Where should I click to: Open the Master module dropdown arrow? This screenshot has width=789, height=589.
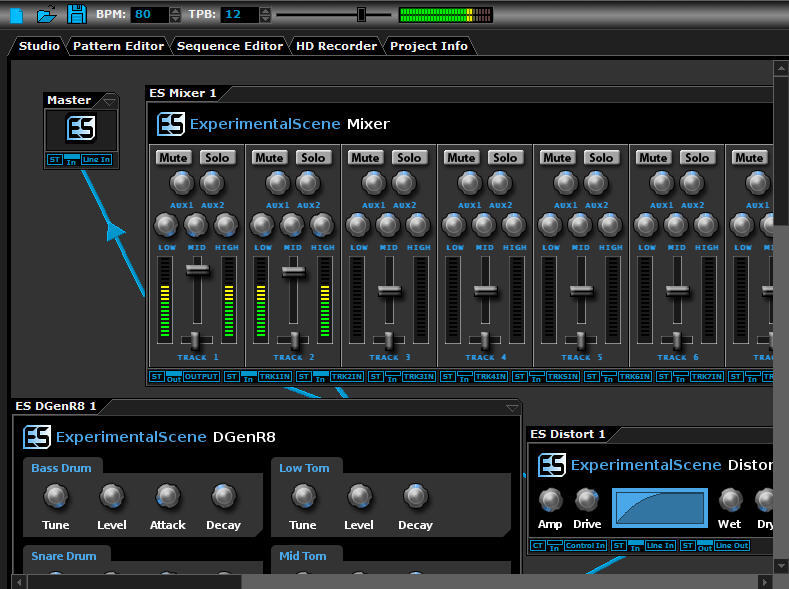(109, 101)
